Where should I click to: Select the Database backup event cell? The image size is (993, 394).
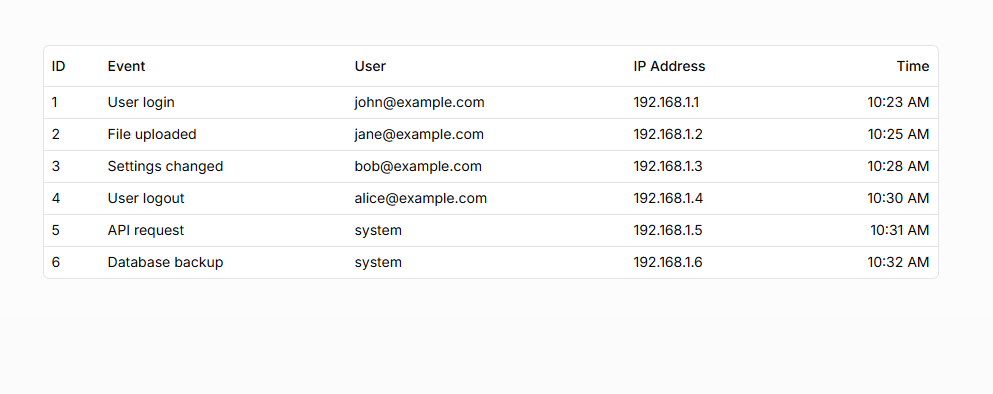[x=165, y=262]
